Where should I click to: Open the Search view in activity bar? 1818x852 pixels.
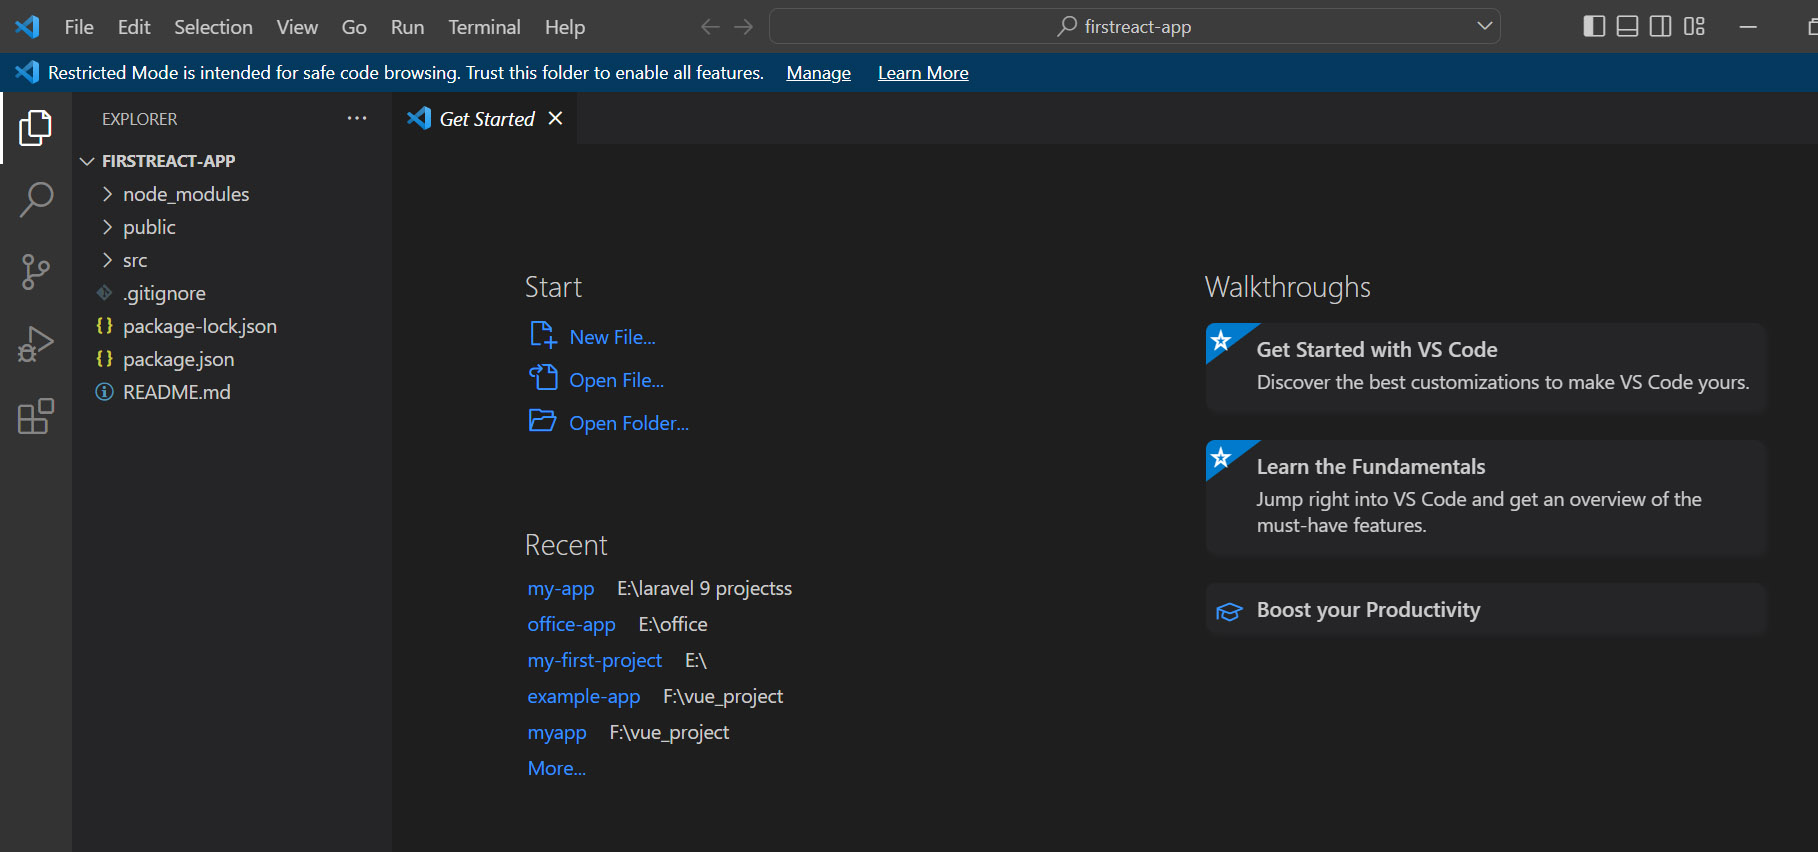tap(36, 199)
